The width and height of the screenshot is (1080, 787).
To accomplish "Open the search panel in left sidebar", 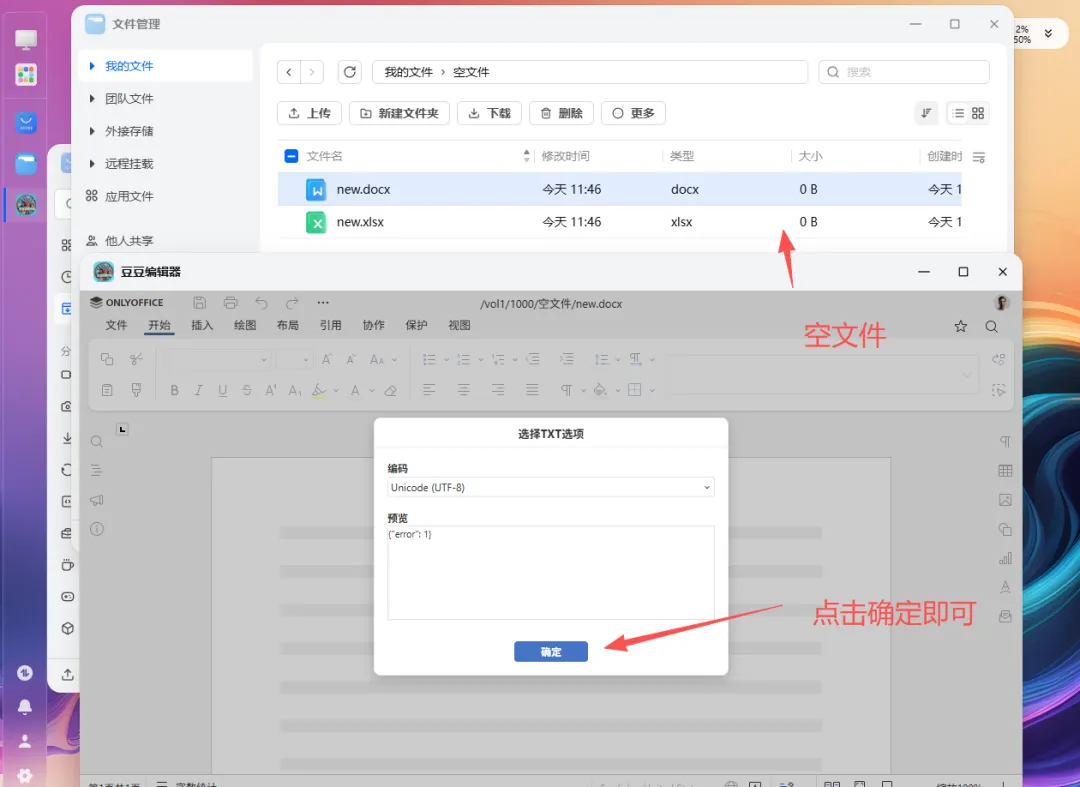I will tap(96, 441).
